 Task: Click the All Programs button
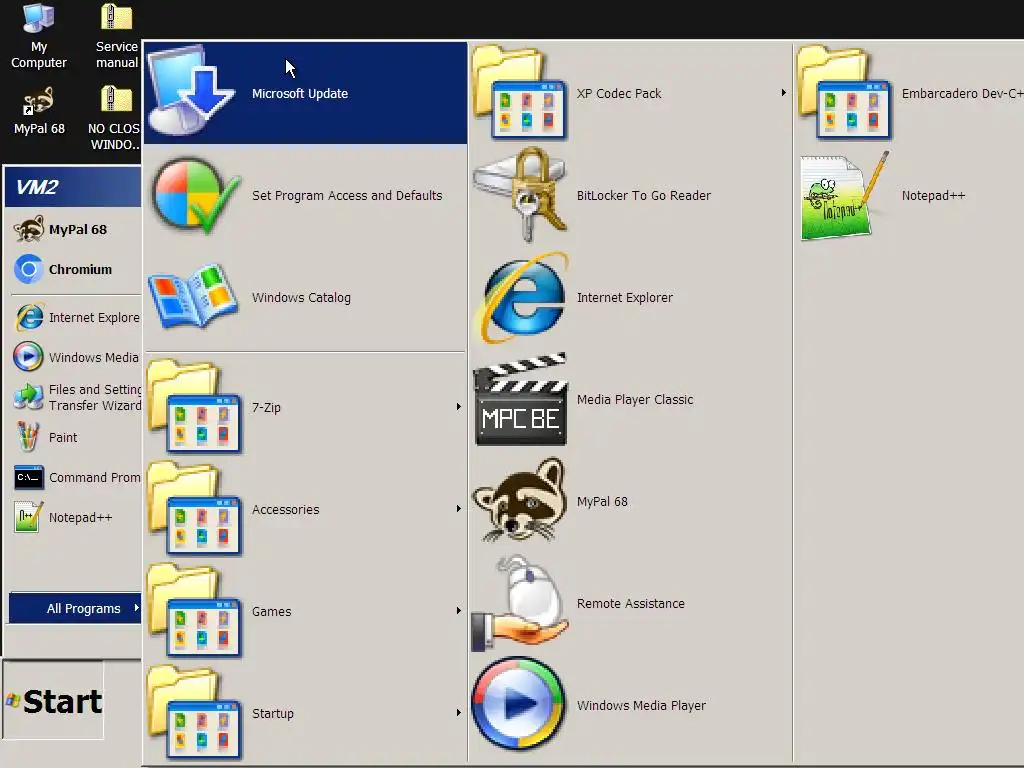(x=75, y=608)
